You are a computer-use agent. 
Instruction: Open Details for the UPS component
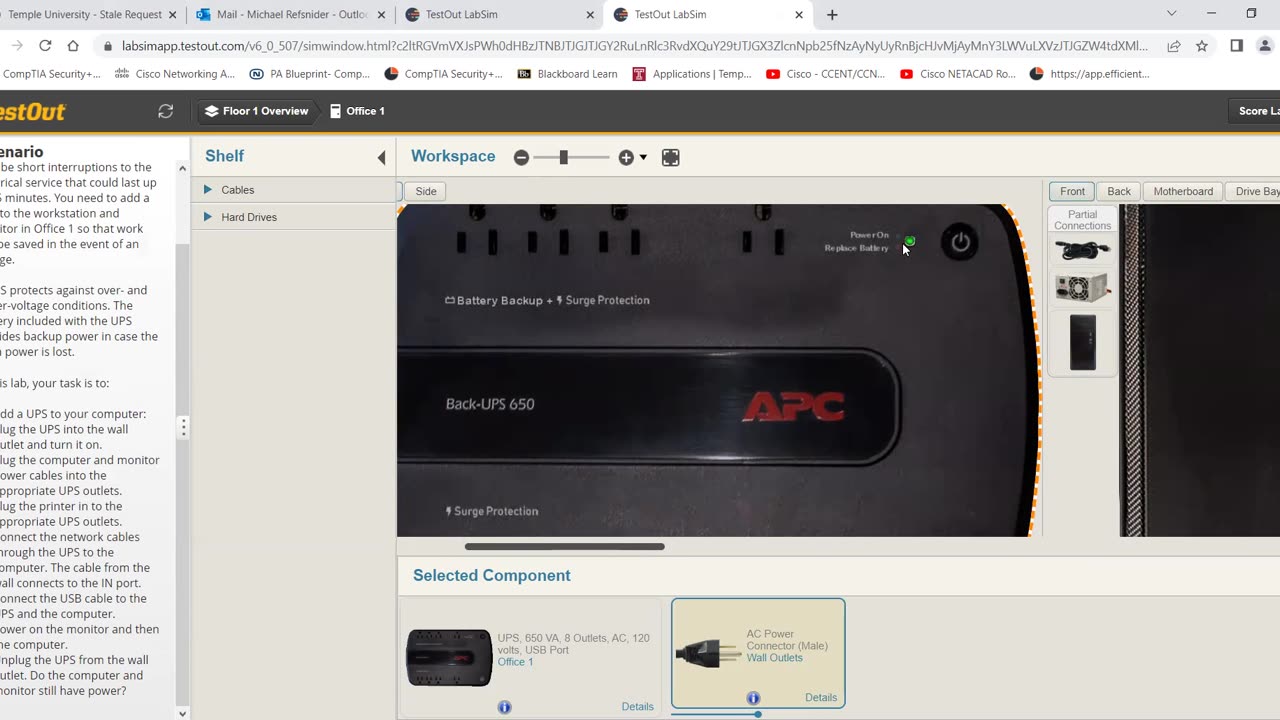(x=637, y=707)
